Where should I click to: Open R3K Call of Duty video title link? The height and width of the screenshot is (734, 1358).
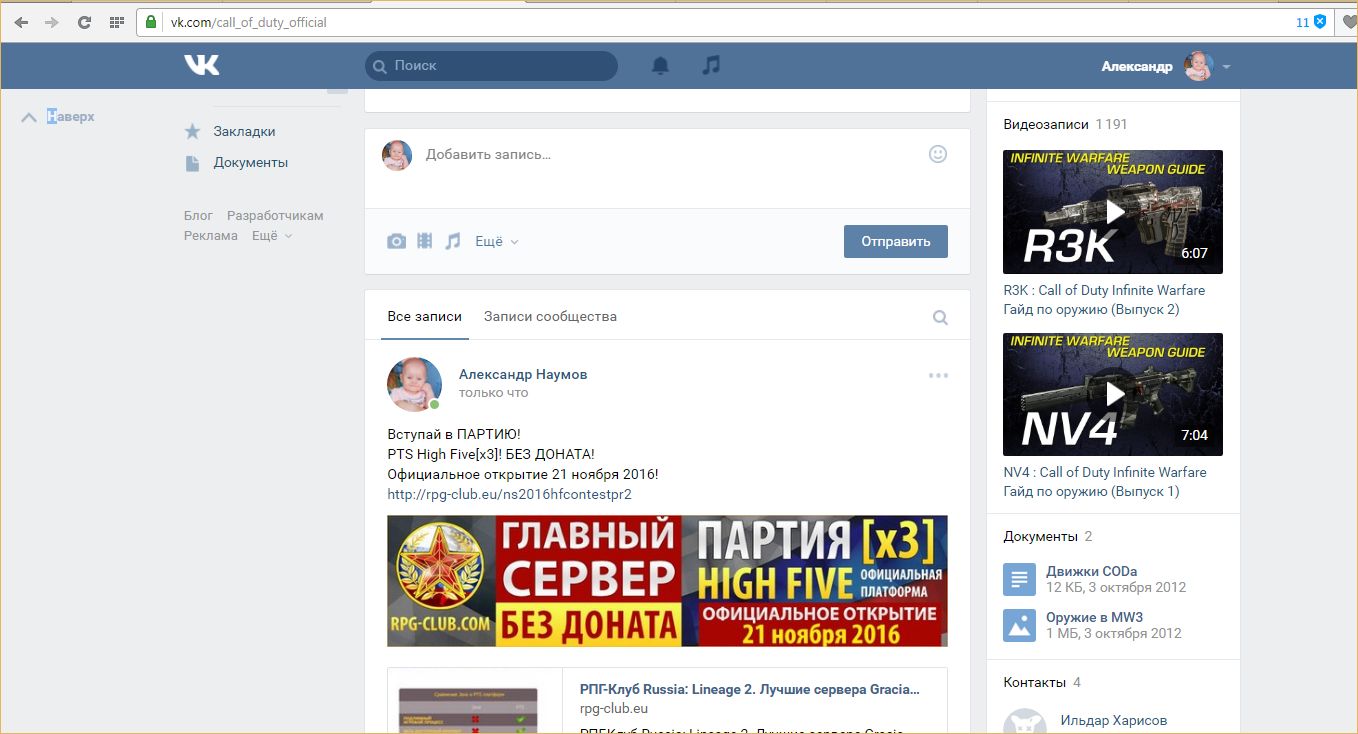tap(1104, 299)
